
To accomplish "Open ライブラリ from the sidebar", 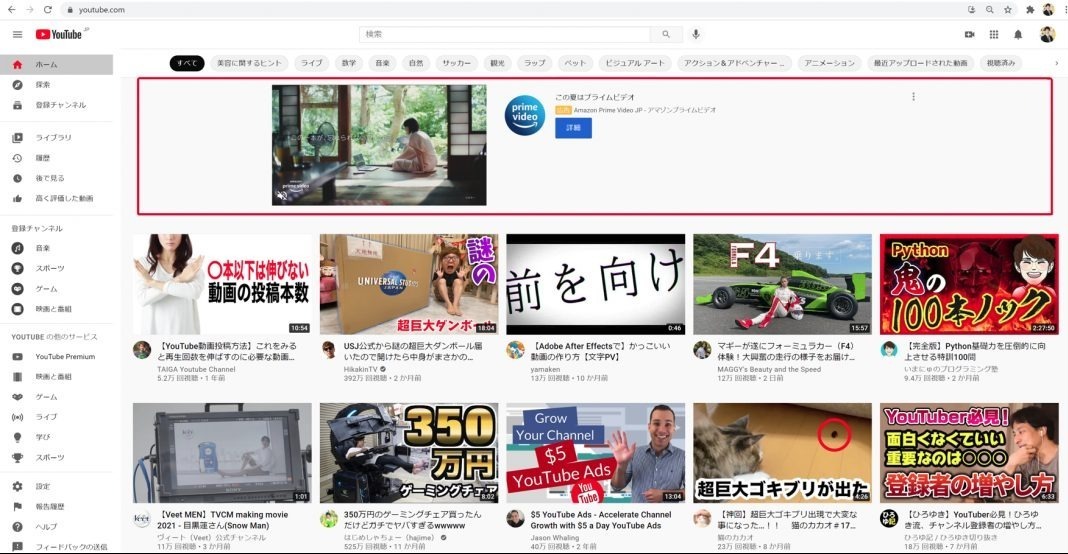I will click(57, 138).
